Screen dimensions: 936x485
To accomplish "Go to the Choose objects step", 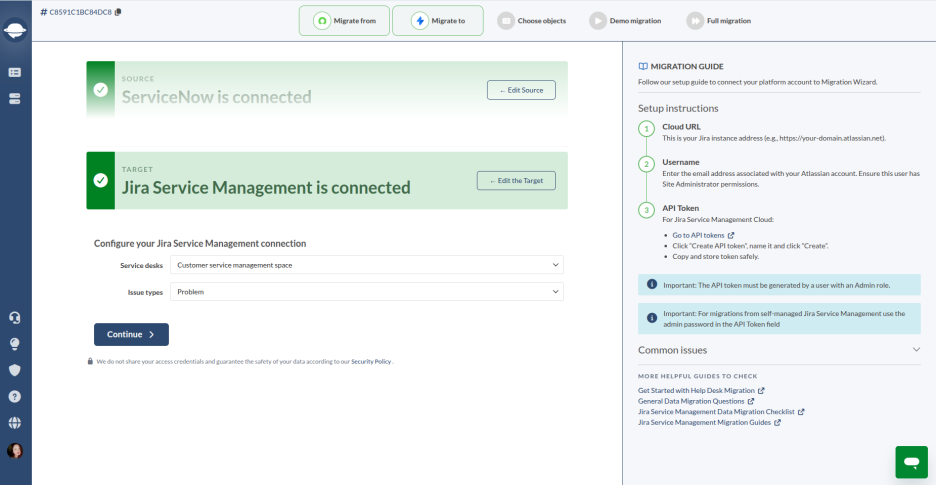I will [x=532, y=21].
